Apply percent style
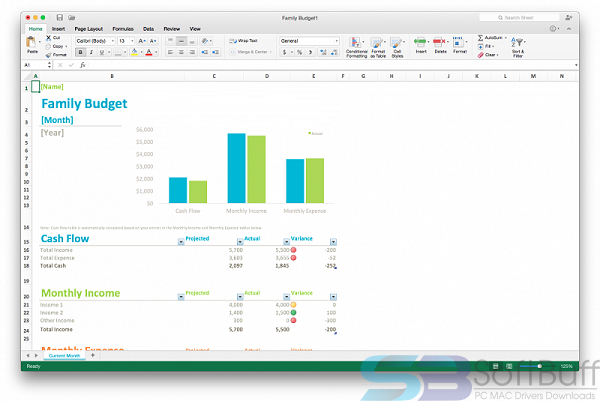This screenshot has width=600, height=401. tap(300, 52)
